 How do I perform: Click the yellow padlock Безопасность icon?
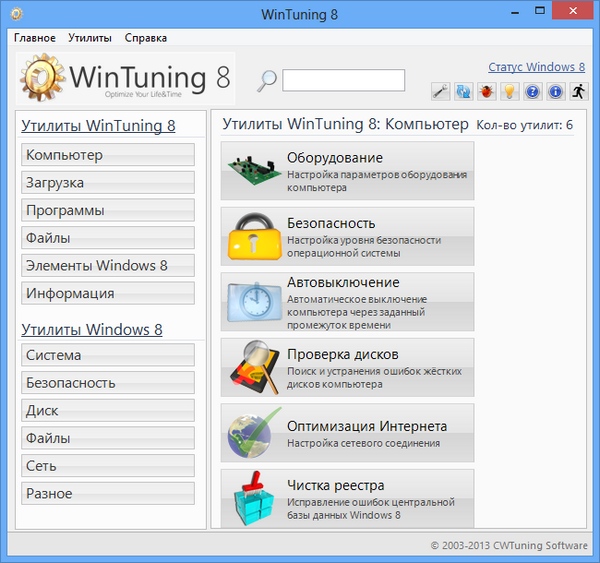tap(254, 237)
